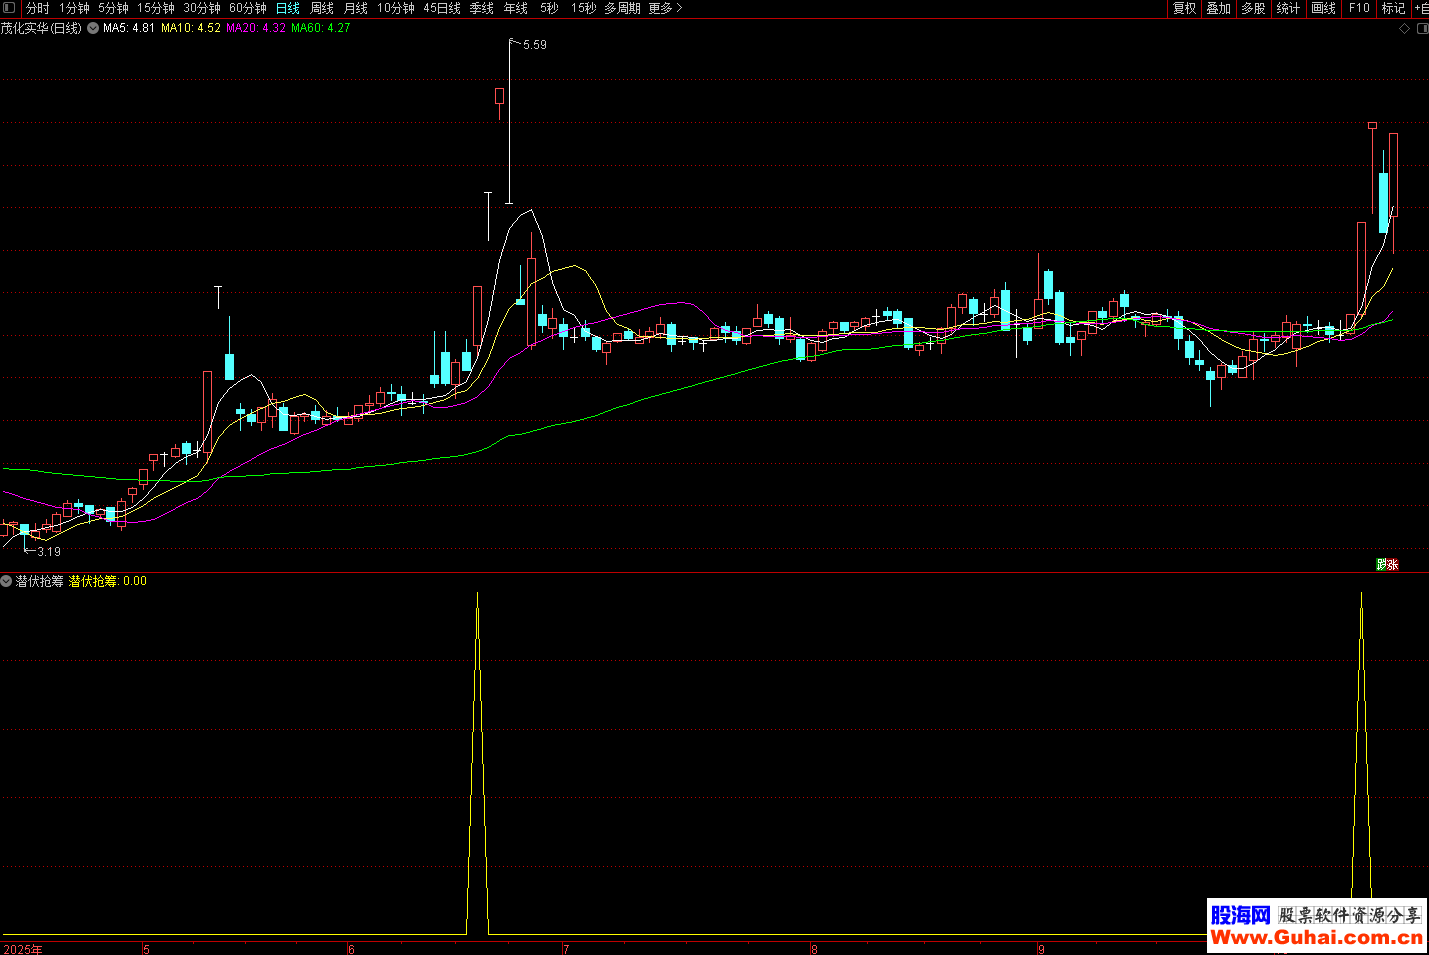
Task: Expand the 潜伏抢筹 indicator dropdown
Action: (x=6, y=581)
